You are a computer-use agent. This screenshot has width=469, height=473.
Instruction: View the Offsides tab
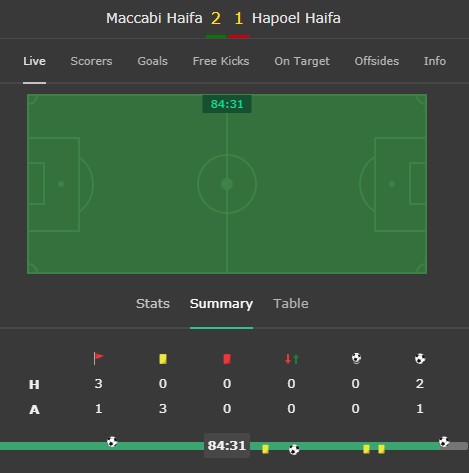coord(377,61)
